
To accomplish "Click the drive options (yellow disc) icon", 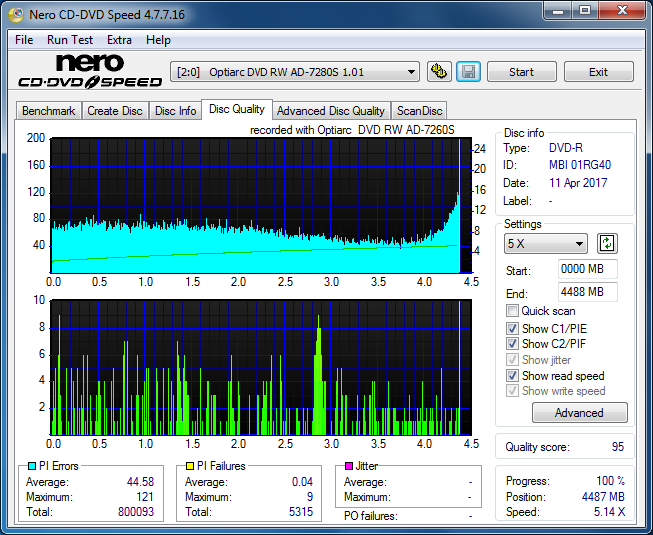I will click(439, 72).
